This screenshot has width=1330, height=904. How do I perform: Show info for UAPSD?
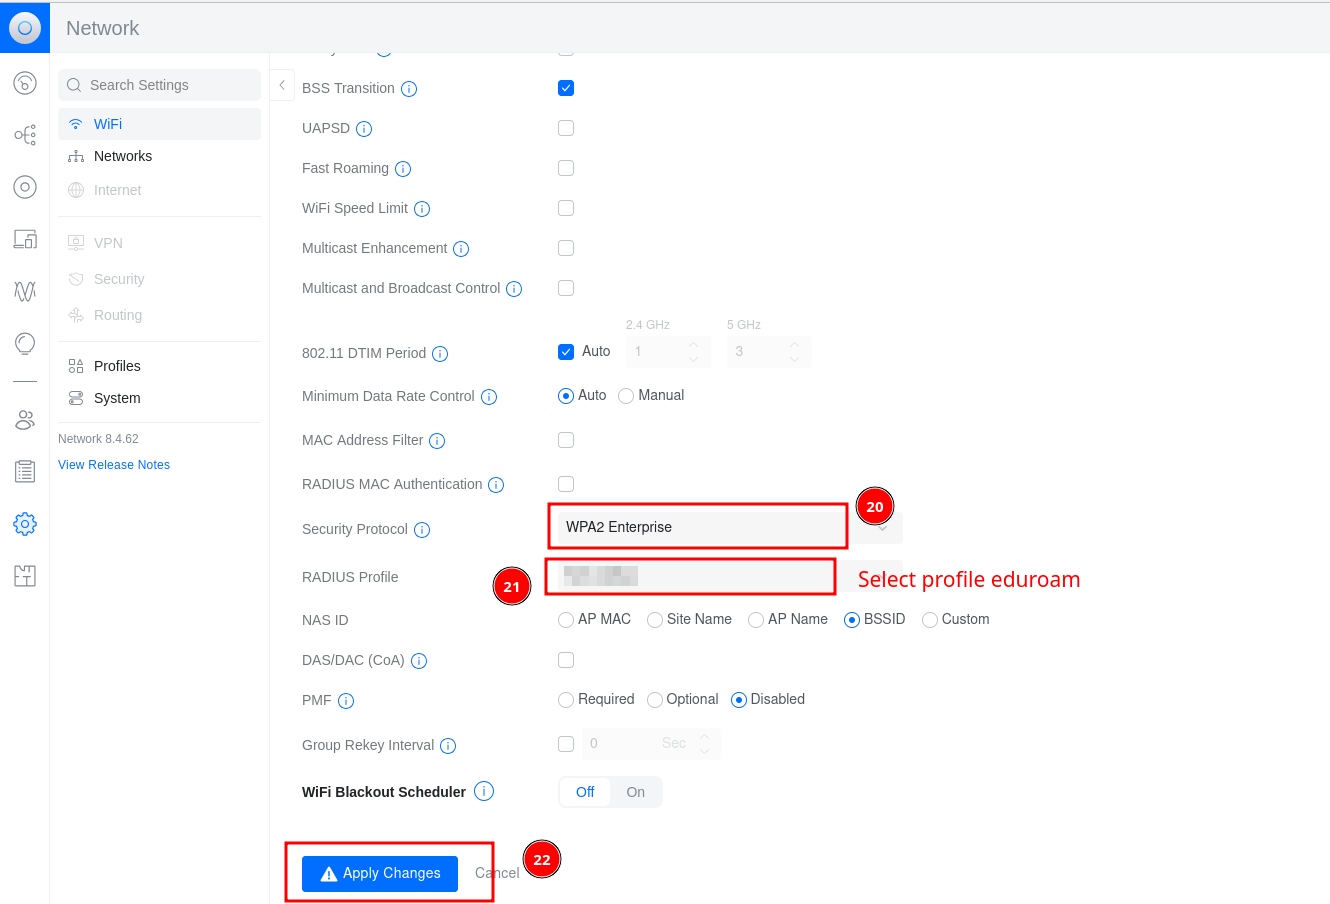pos(364,129)
